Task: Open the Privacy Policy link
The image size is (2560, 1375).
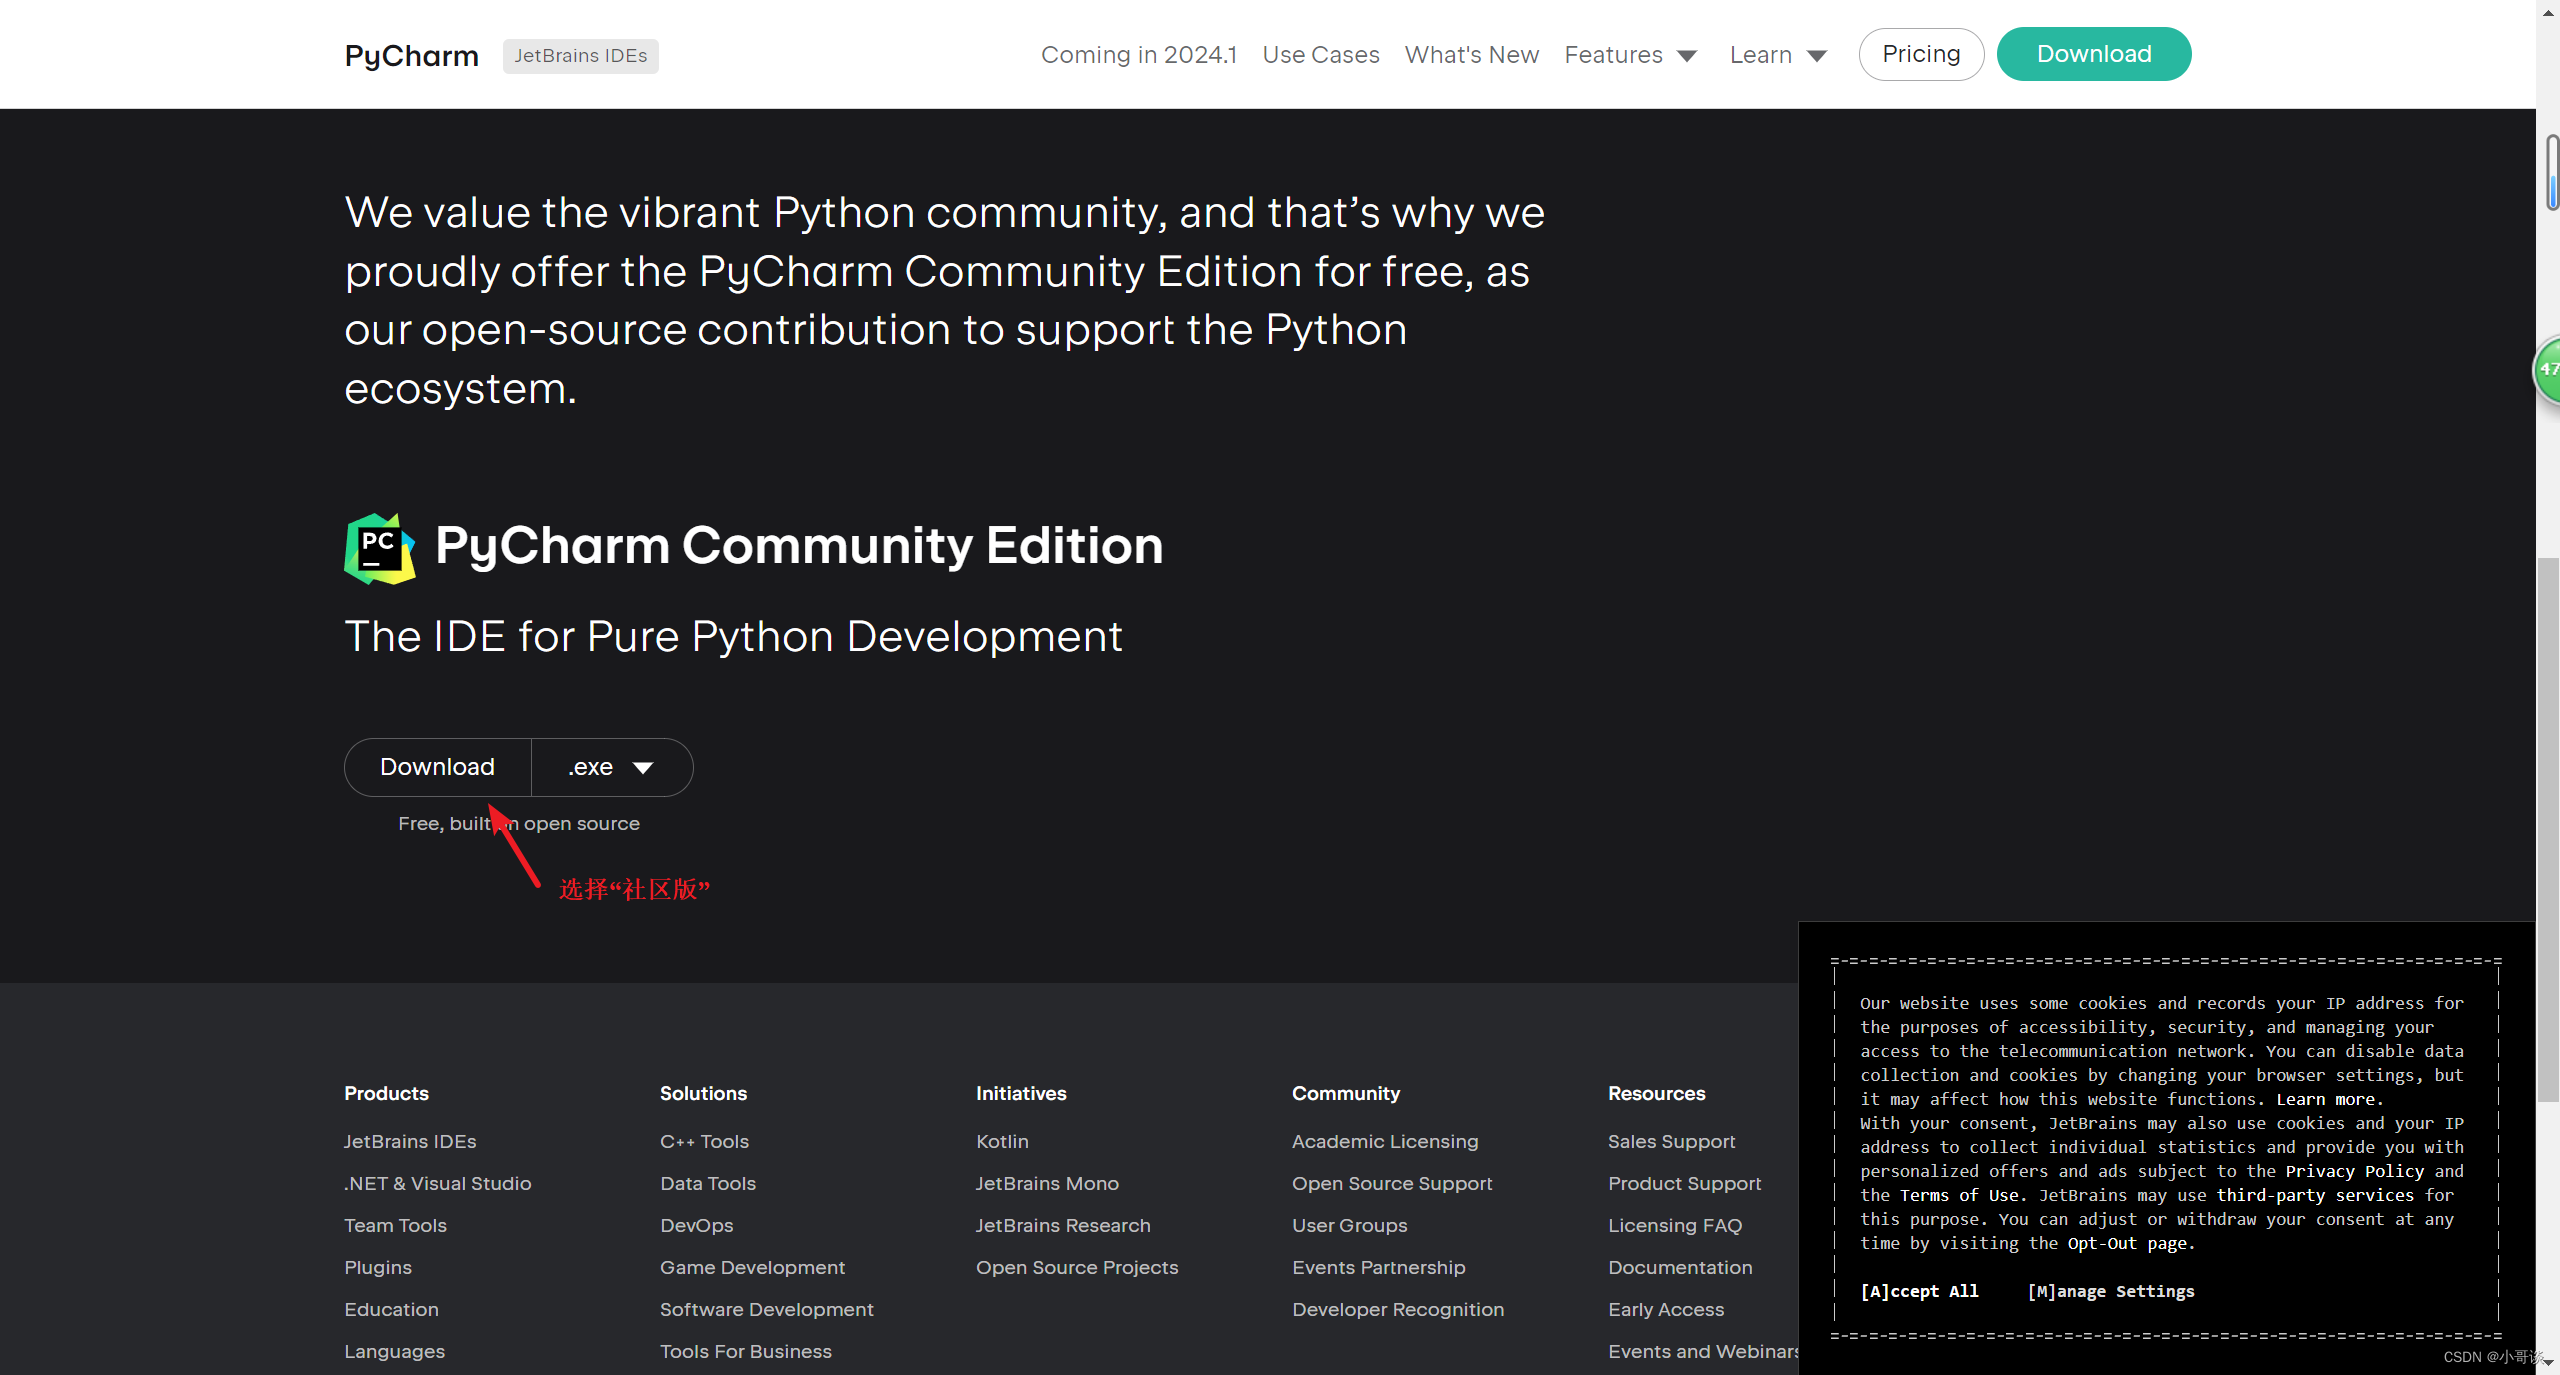Action: tap(2354, 1171)
